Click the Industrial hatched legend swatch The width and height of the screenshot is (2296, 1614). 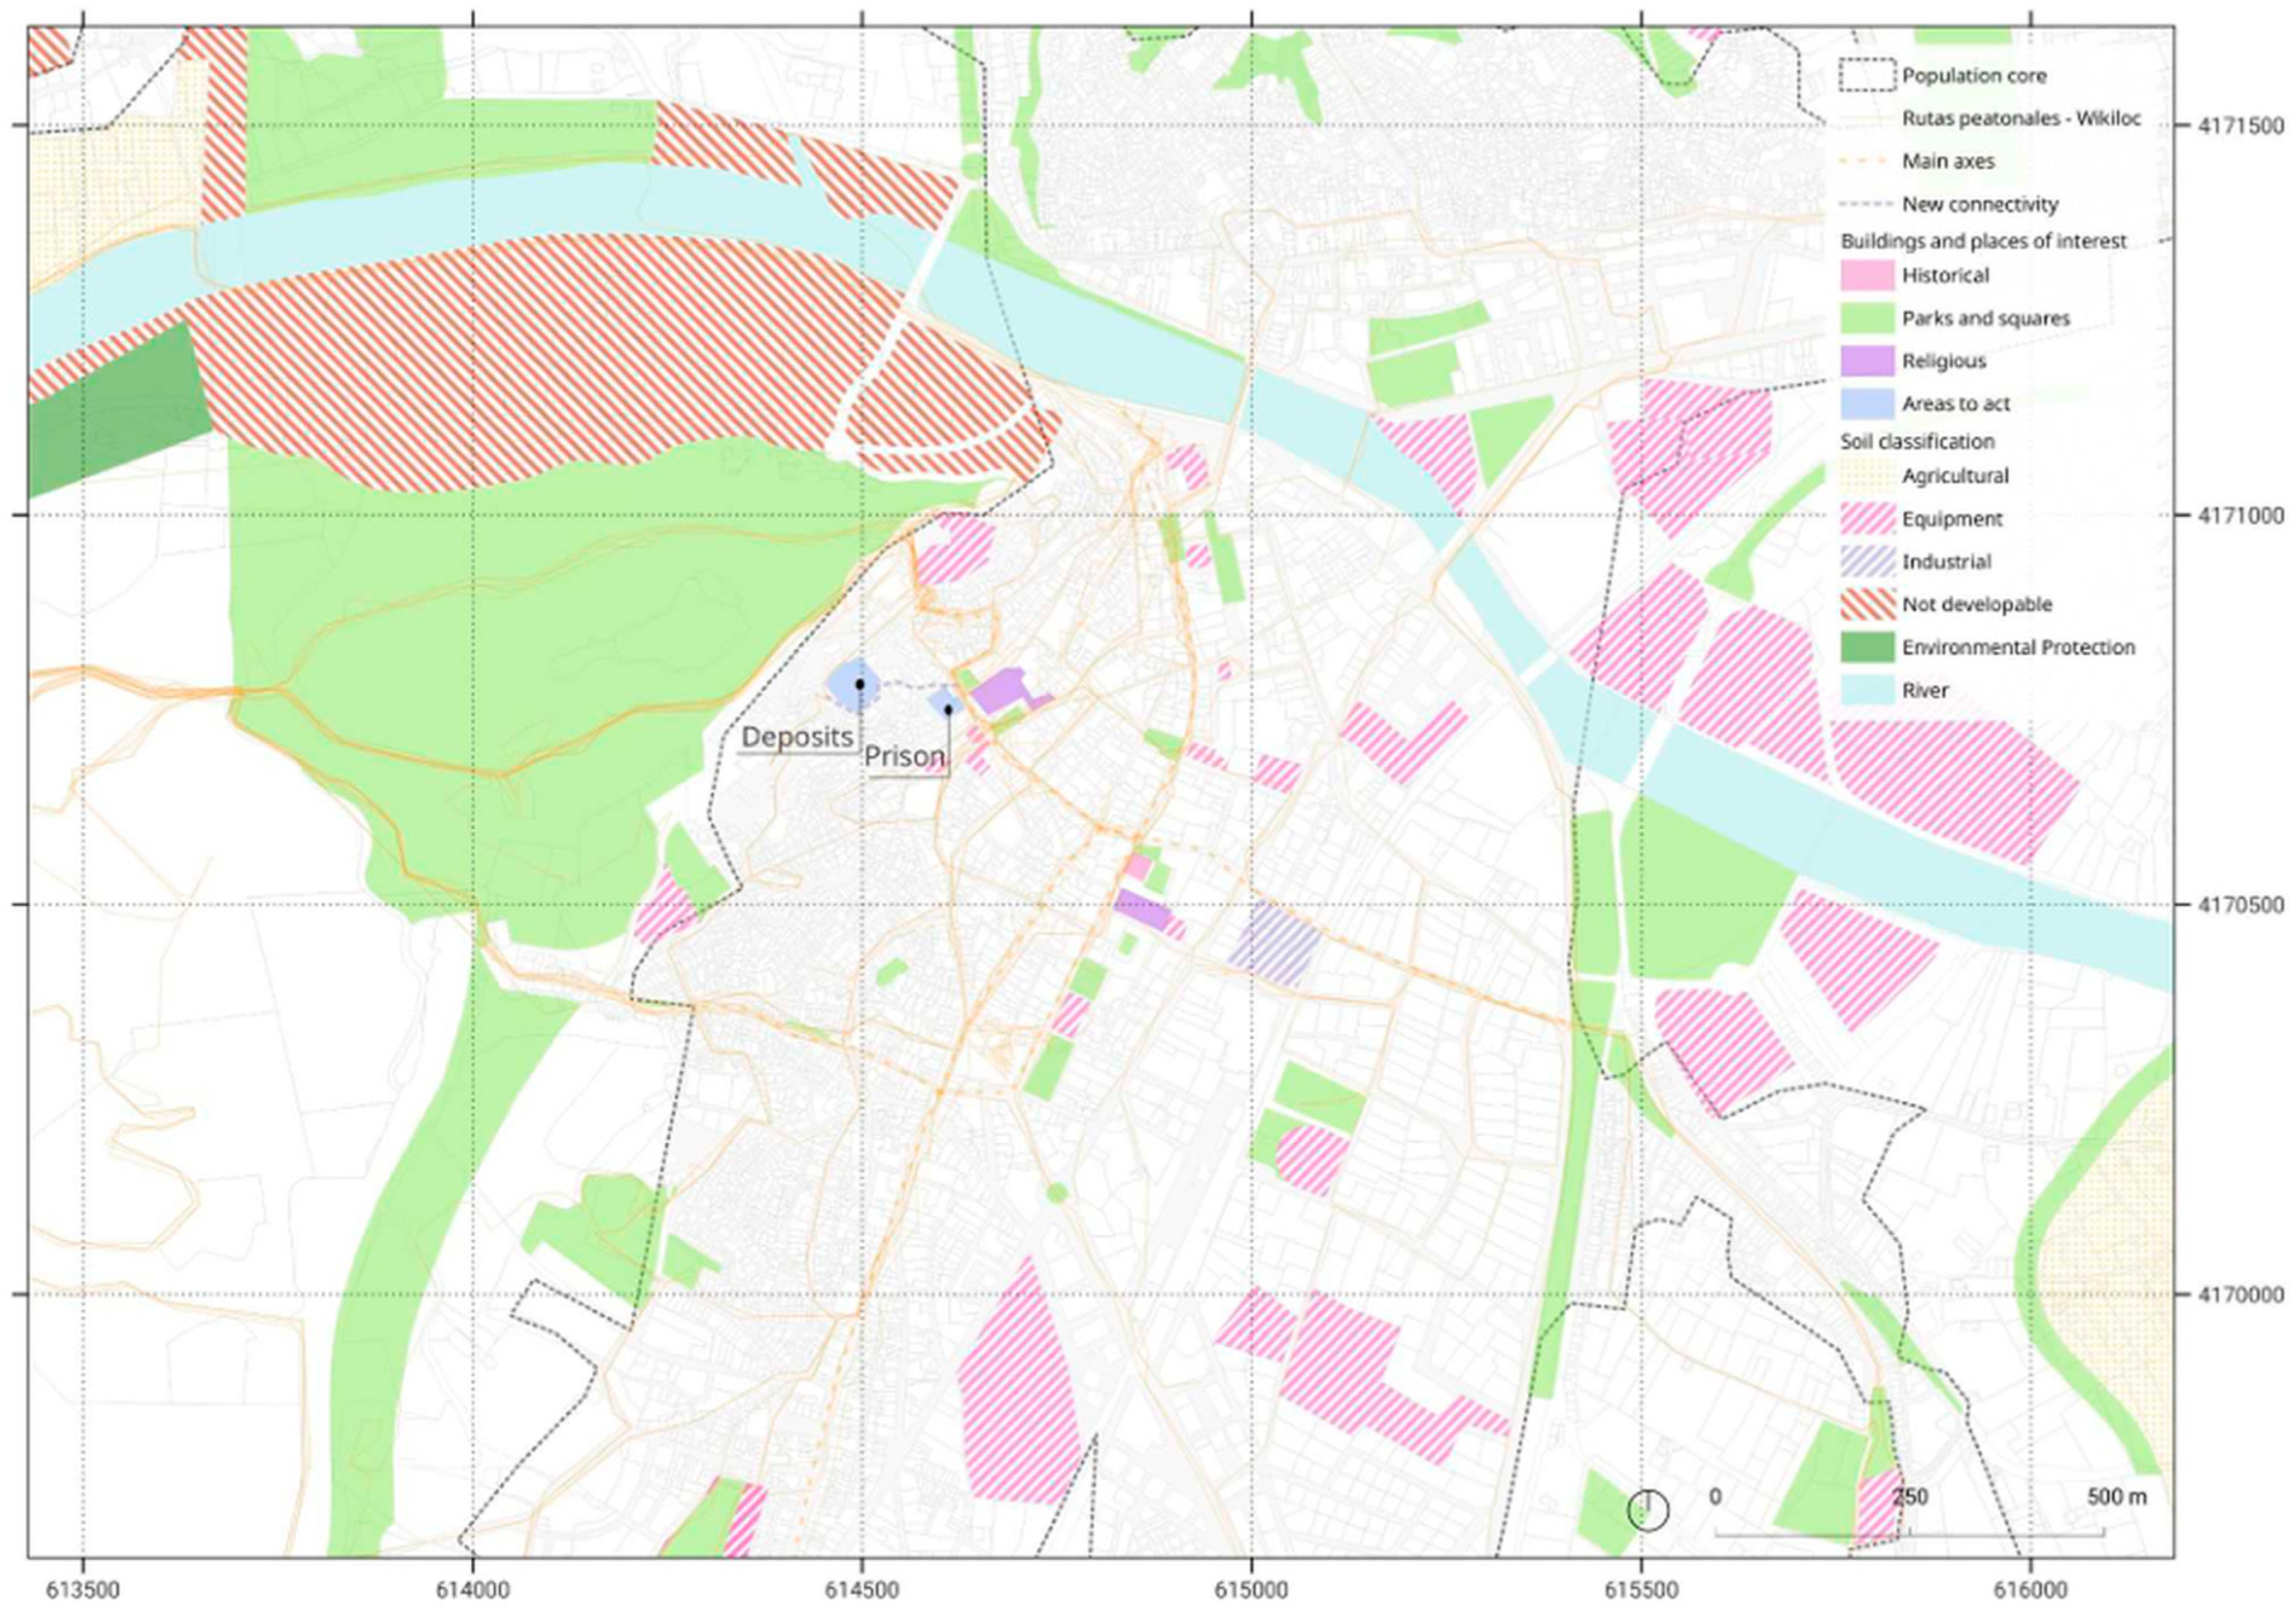point(1867,562)
